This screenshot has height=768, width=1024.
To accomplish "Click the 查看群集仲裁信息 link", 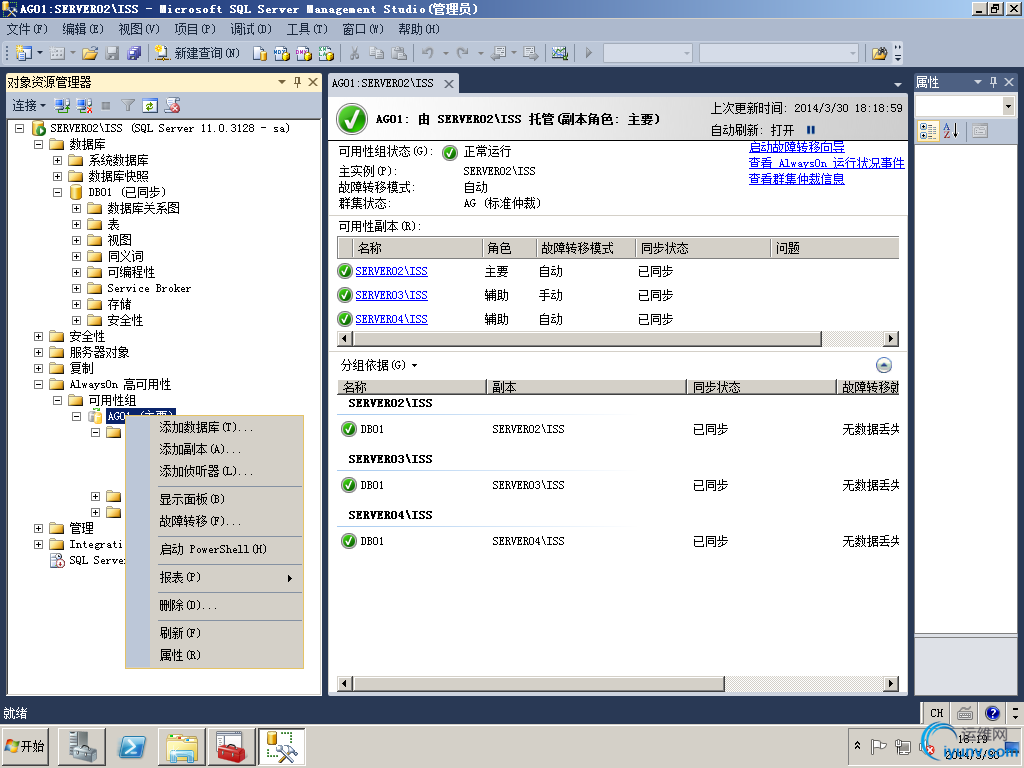I will [x=796, y=178].
